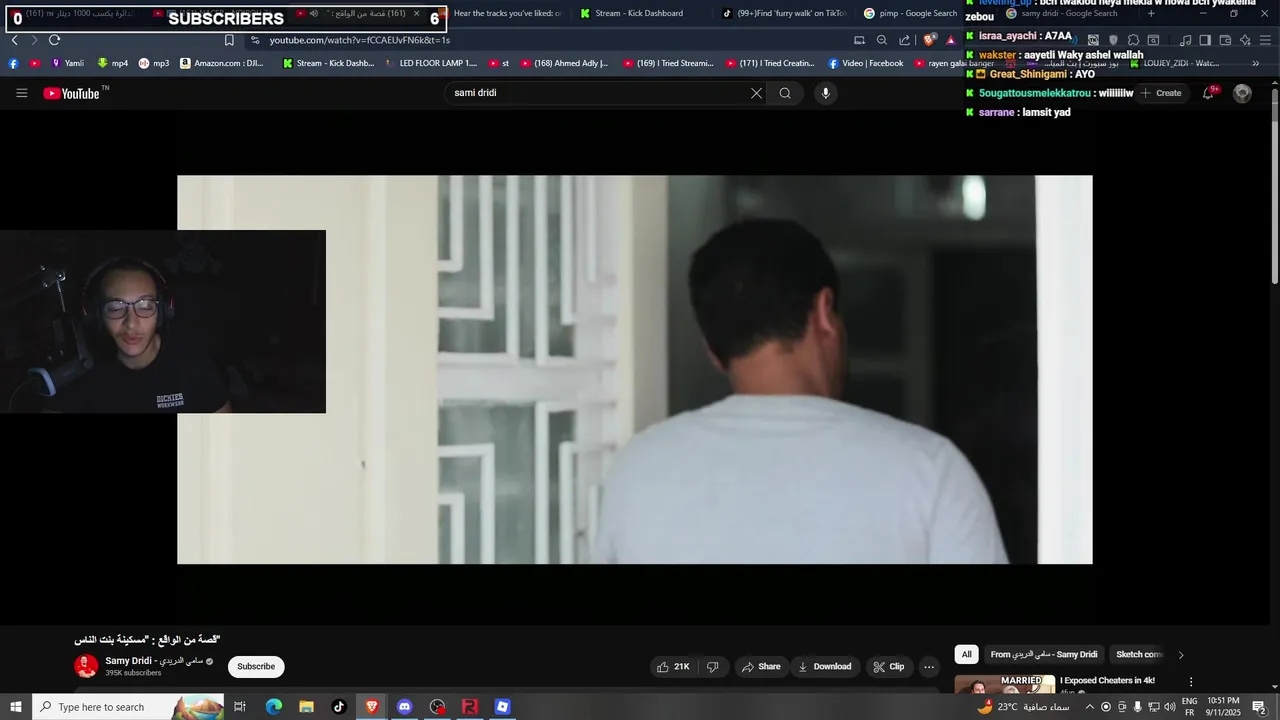Go back in browser history
1280x720 pixels.
(14, 40)
